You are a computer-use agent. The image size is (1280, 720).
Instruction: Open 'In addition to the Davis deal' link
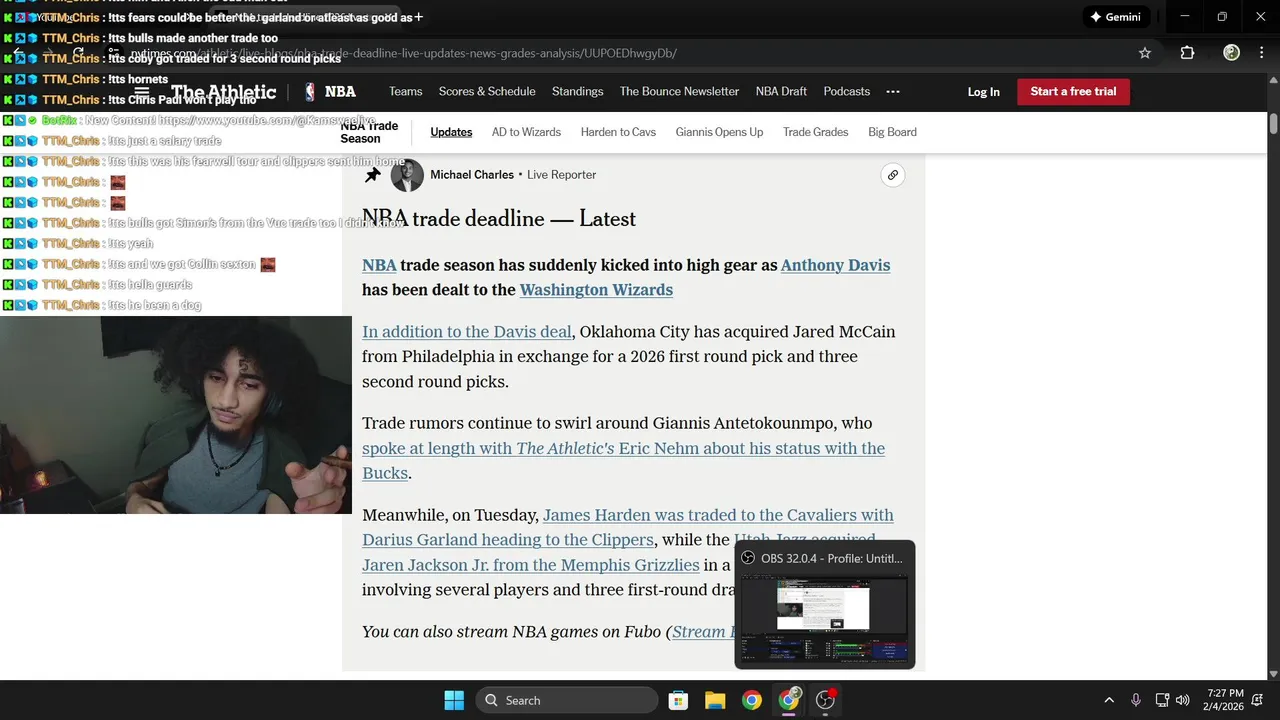click(x=467, y=332)
